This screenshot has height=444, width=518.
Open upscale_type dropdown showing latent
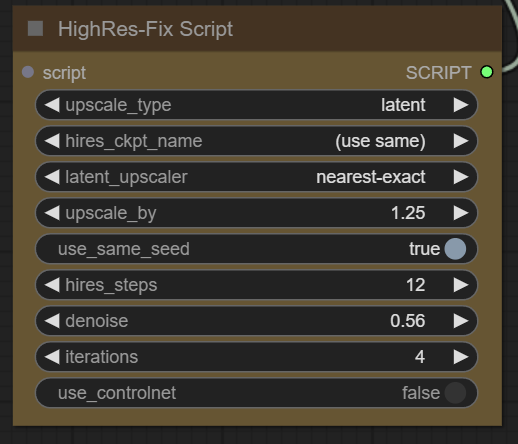(x=256, y=105)
